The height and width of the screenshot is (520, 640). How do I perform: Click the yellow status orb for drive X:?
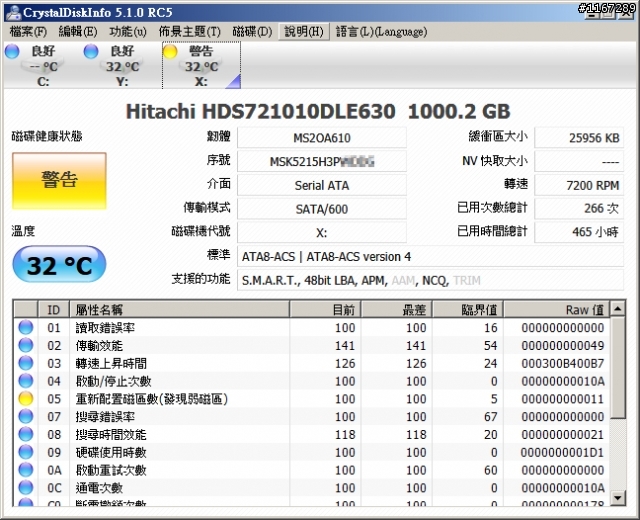click(170, 51)
